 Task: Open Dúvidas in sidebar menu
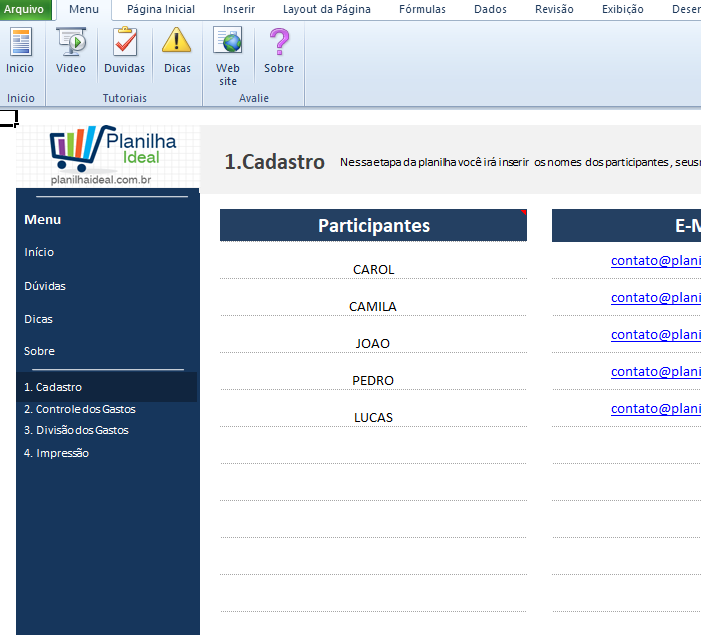[45, 286]
